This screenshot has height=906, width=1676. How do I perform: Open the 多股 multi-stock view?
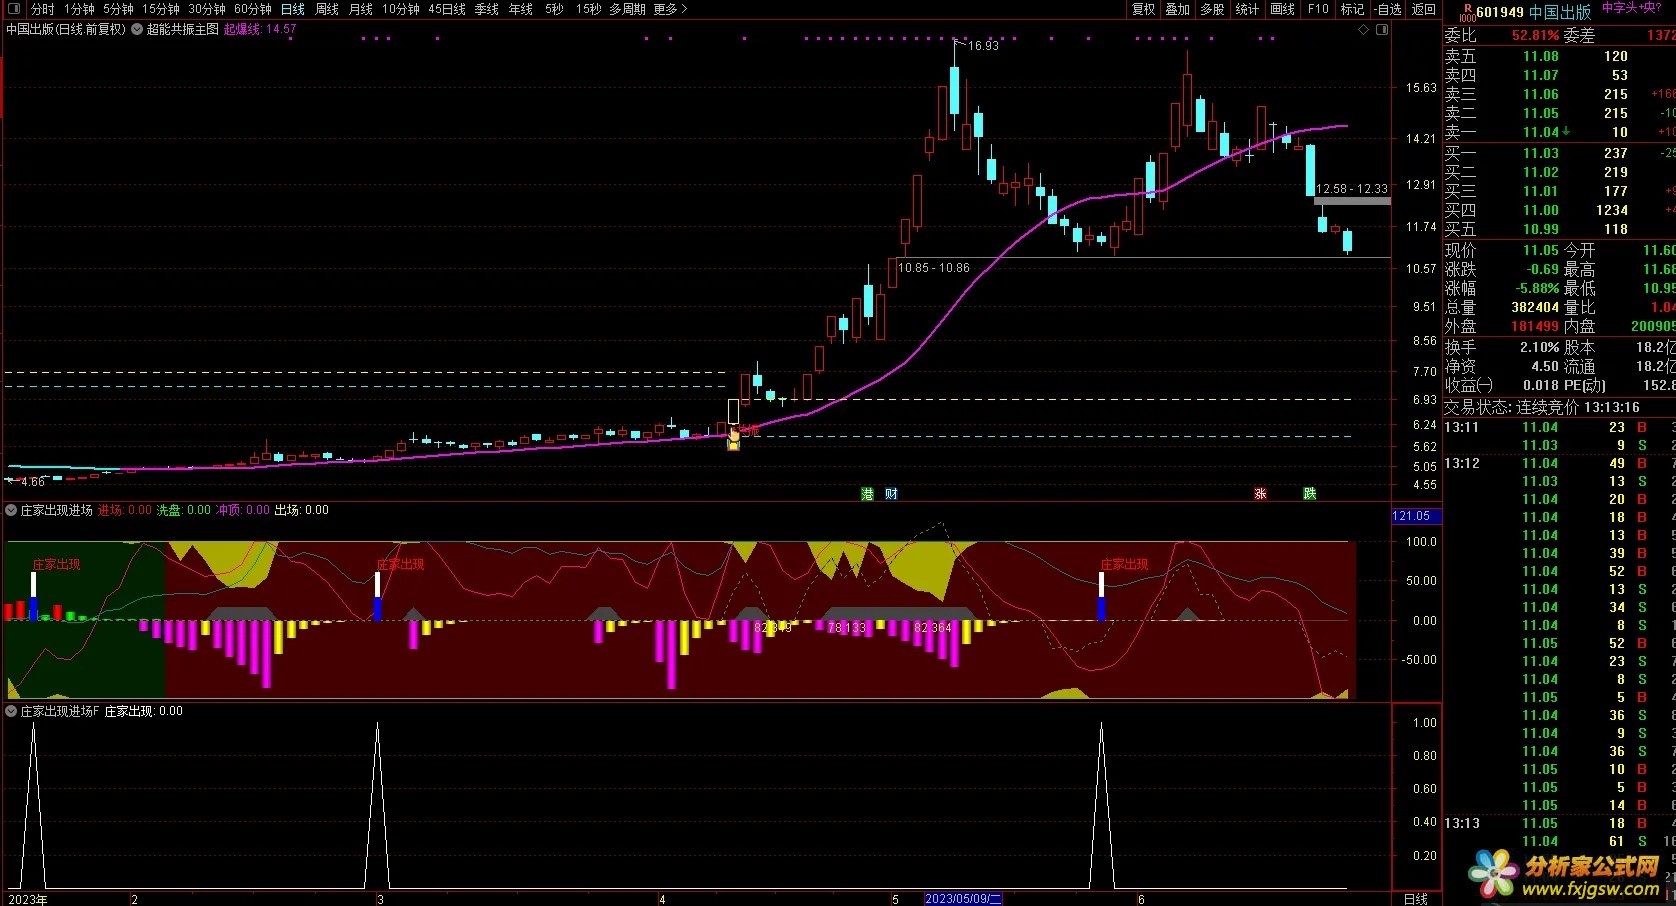(x=1212, y=9)
